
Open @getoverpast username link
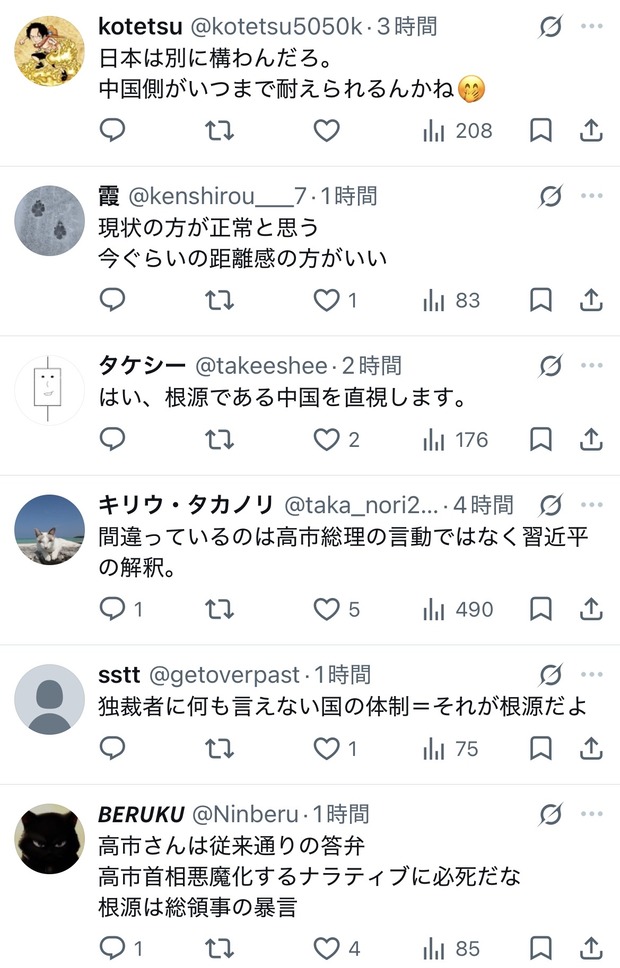[225, 675]
